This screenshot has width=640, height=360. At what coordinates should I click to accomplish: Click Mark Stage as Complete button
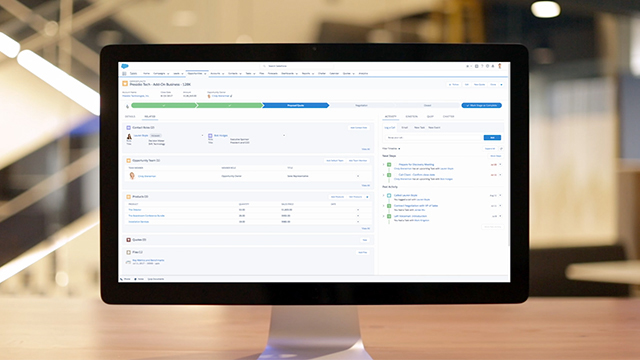click(482, 105)
